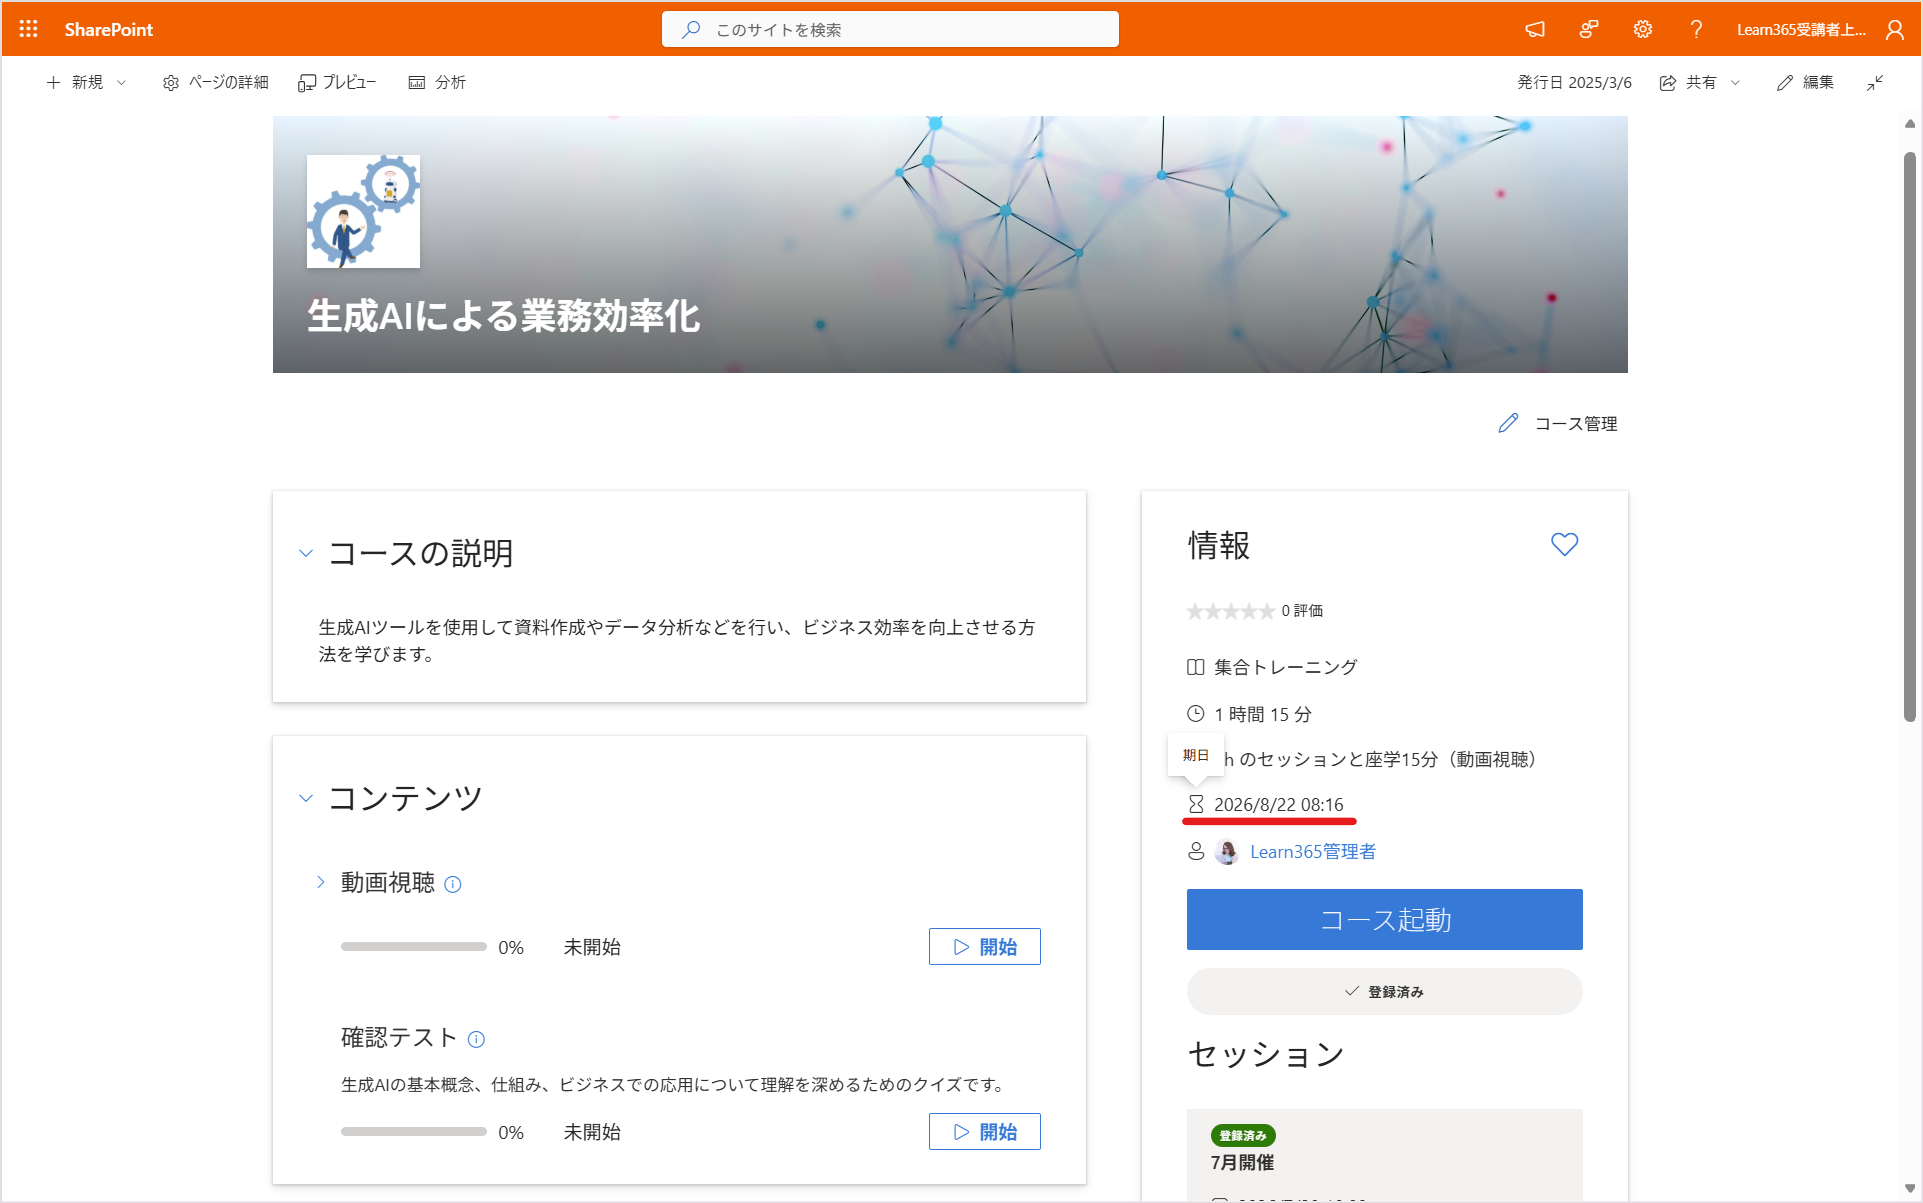Collapse the コンテンツ section

(x=306, y=798)
